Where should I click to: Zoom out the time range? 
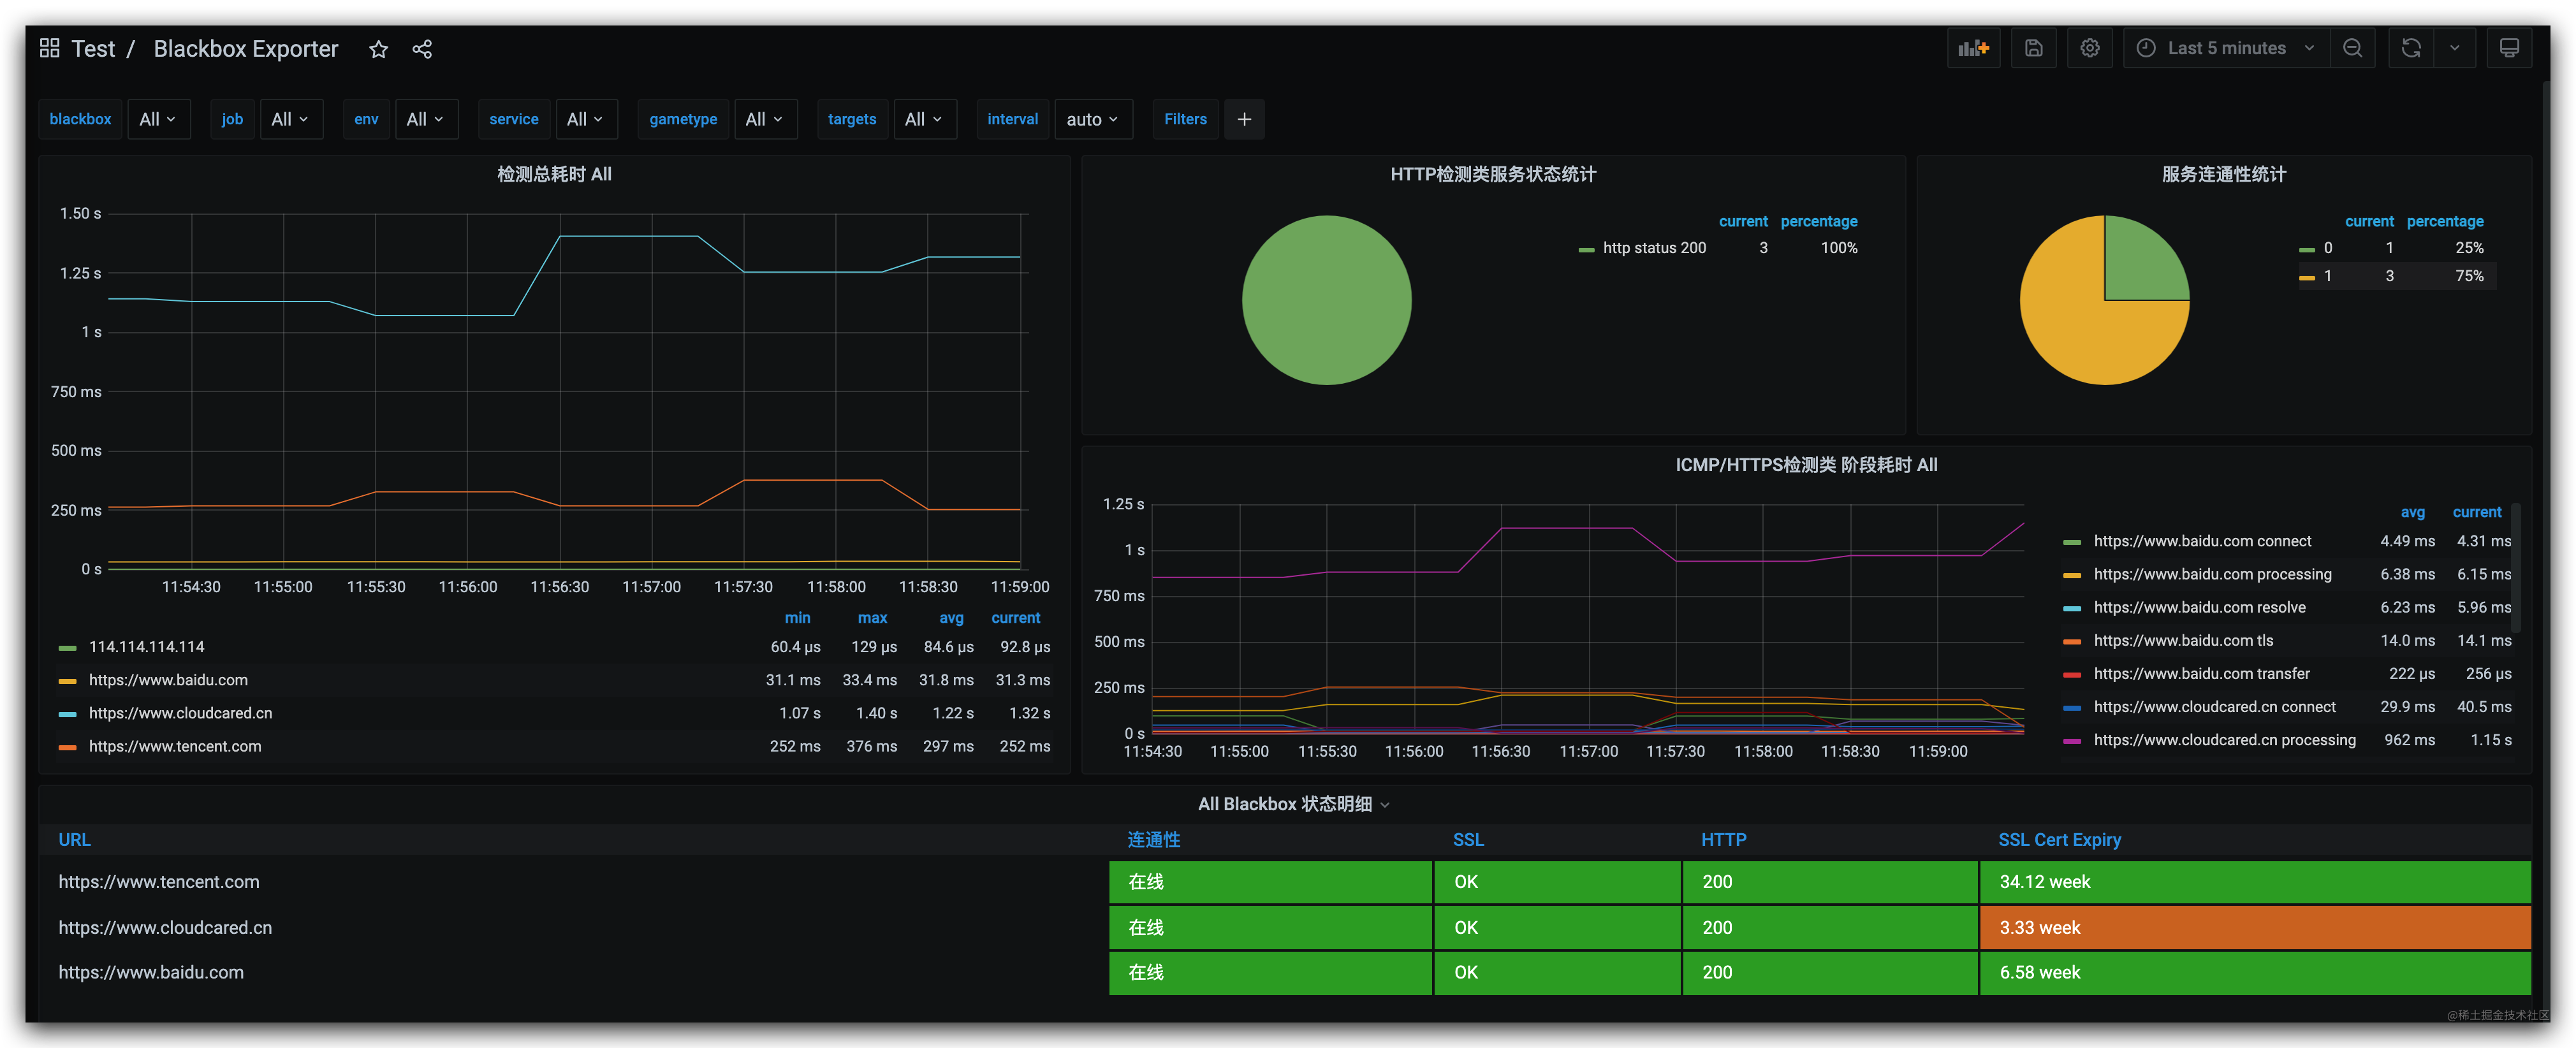2353,47
